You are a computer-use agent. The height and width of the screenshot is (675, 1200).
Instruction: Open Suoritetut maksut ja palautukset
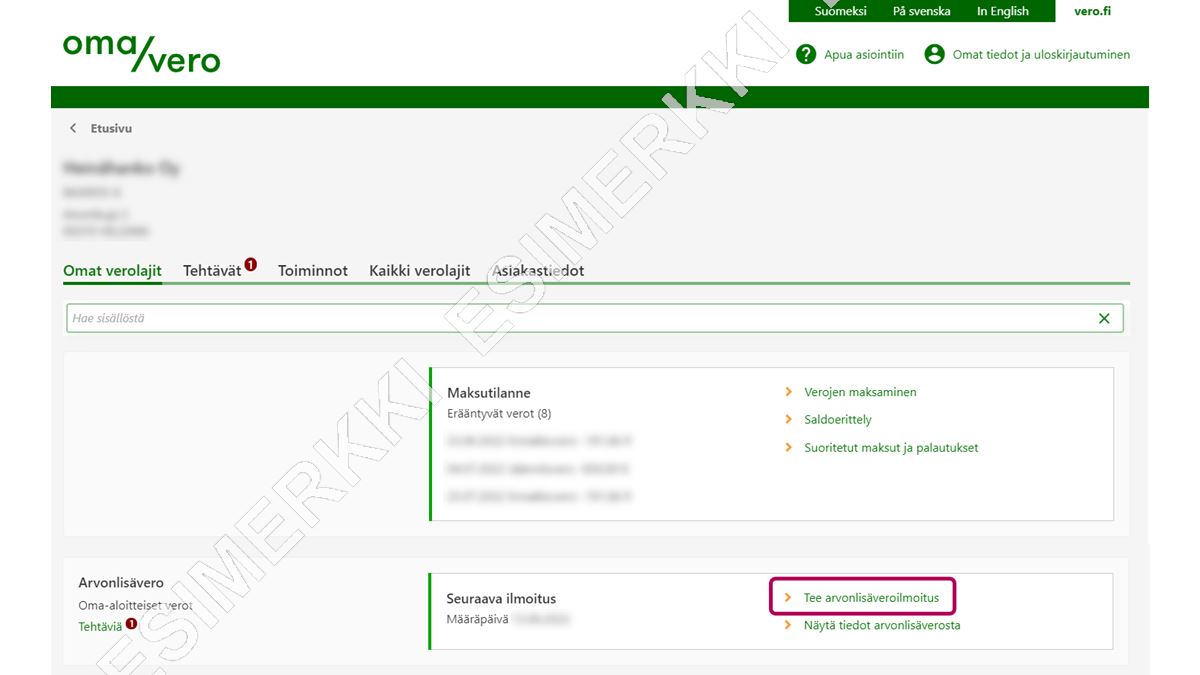click(x=891, y=448)
